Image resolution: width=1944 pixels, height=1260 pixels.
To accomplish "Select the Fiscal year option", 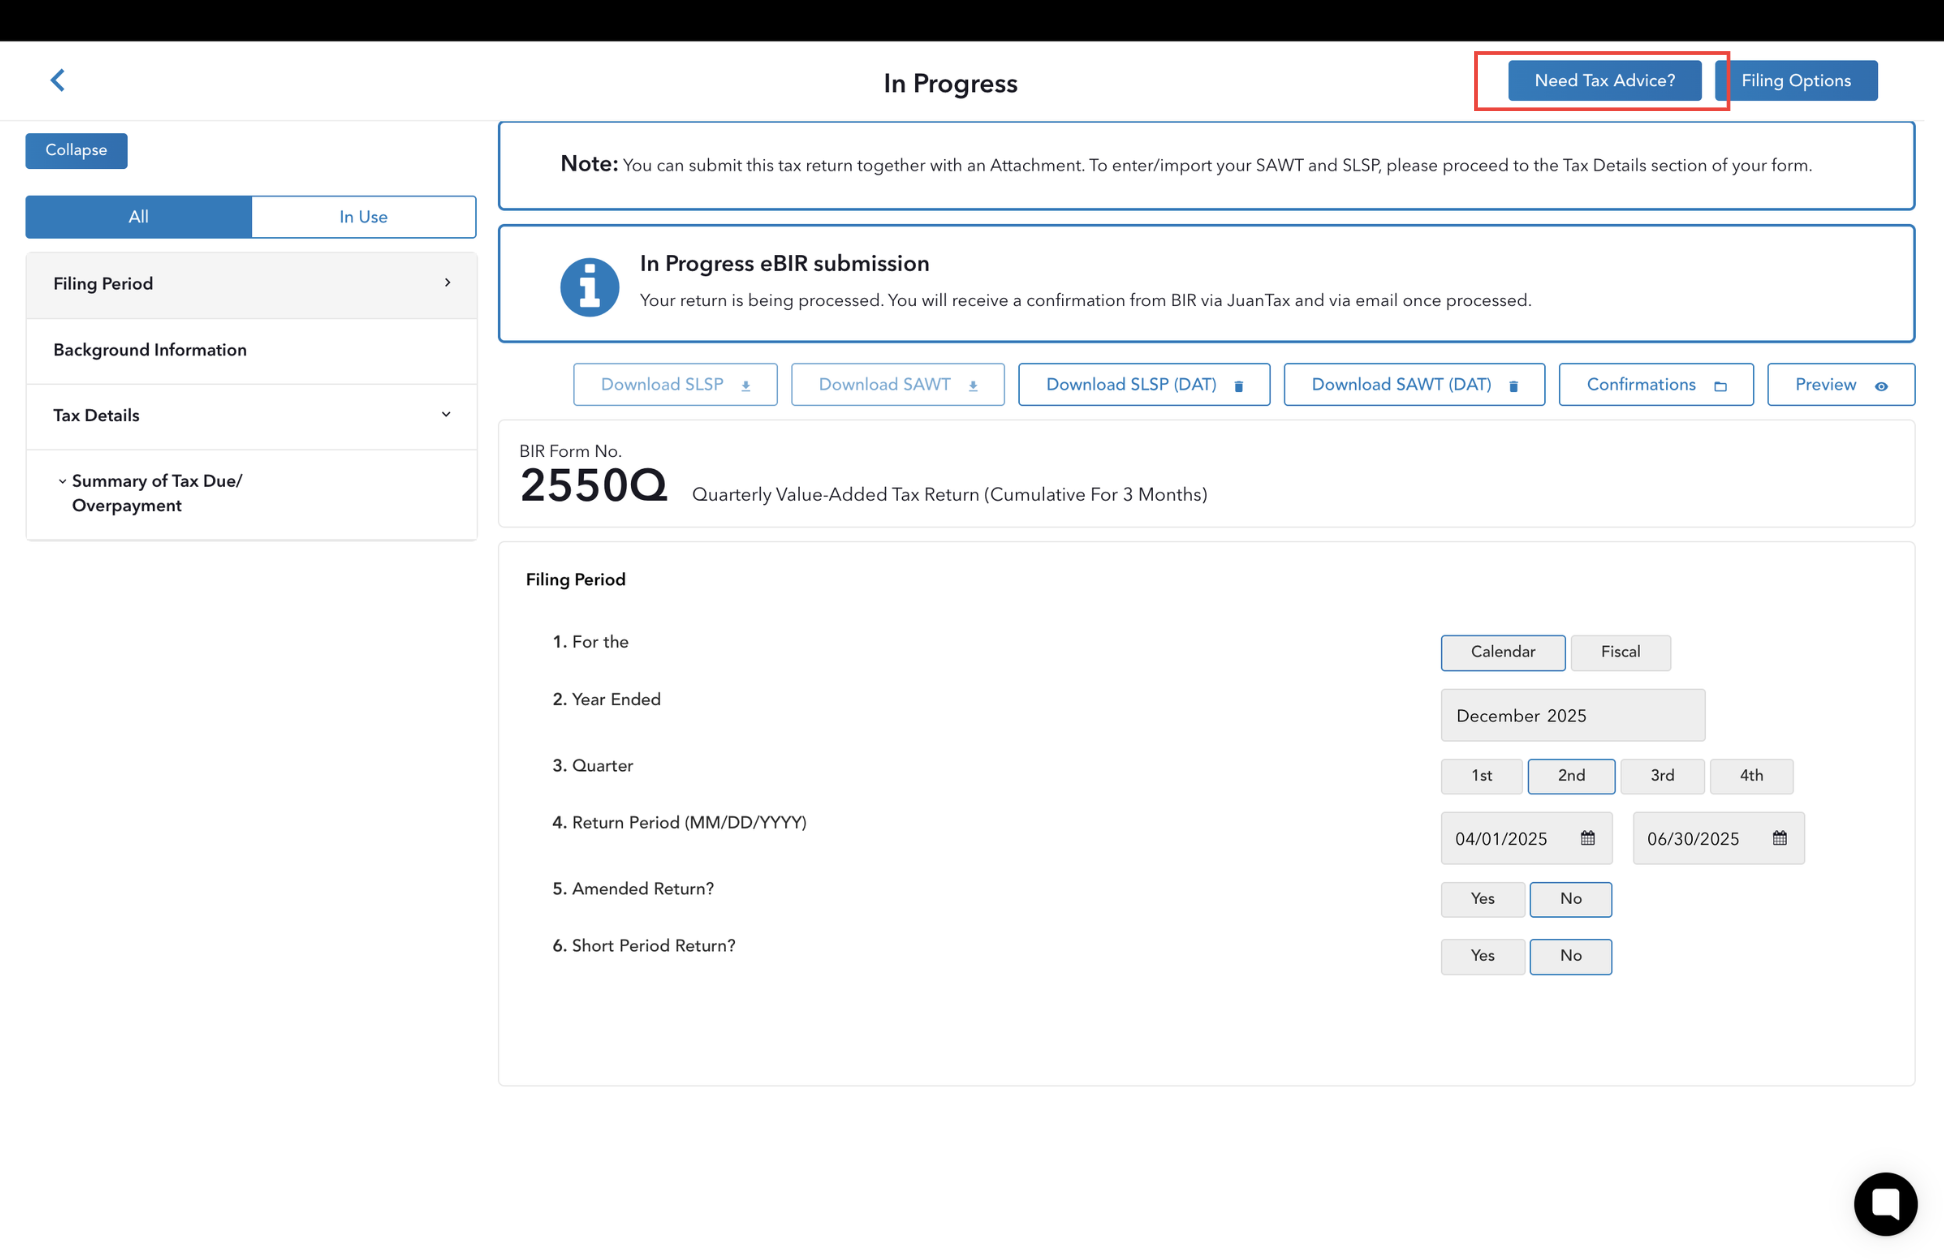I will (x=1619, y=652).
